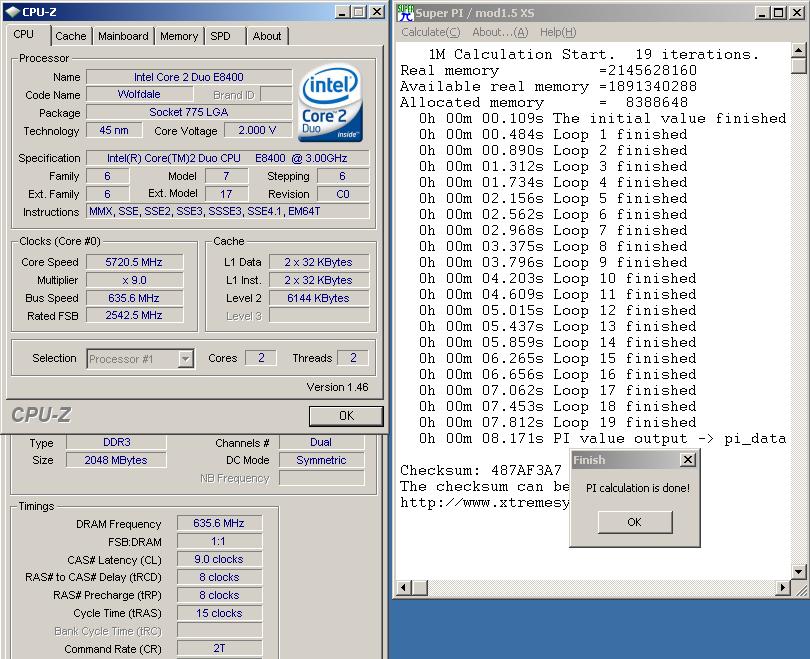This screenshot has width=810, height=659.
Task: Click the CAS# Latency value 9.0 clocks
Action: tap(220, 559)
